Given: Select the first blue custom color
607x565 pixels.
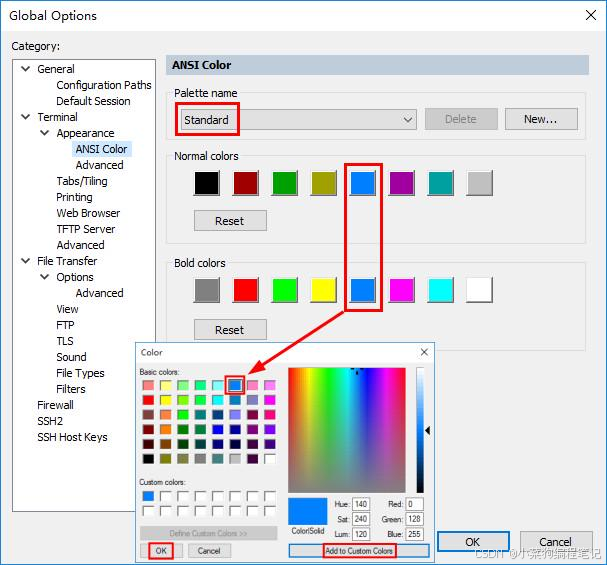Looking at the screenshot, I should pos(148,496).
